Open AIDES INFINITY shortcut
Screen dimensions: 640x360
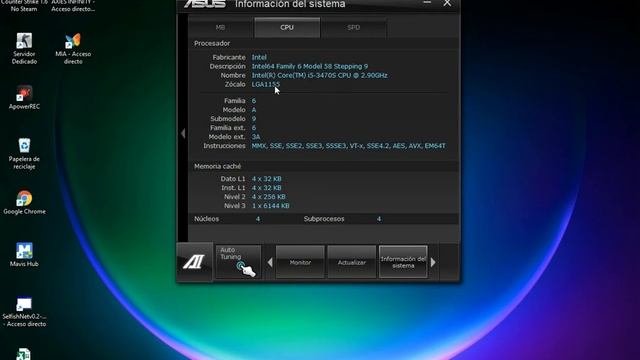(x=73, y=6)
